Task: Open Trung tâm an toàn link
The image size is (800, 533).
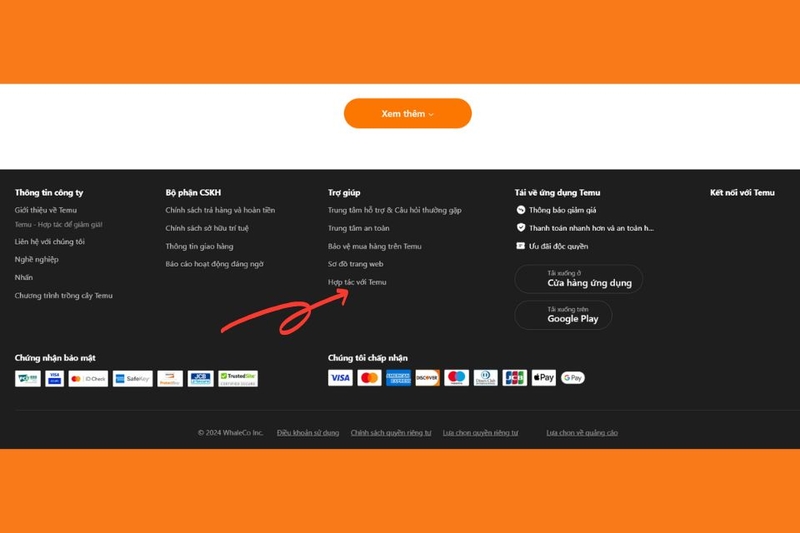Action: click(359, 228)
